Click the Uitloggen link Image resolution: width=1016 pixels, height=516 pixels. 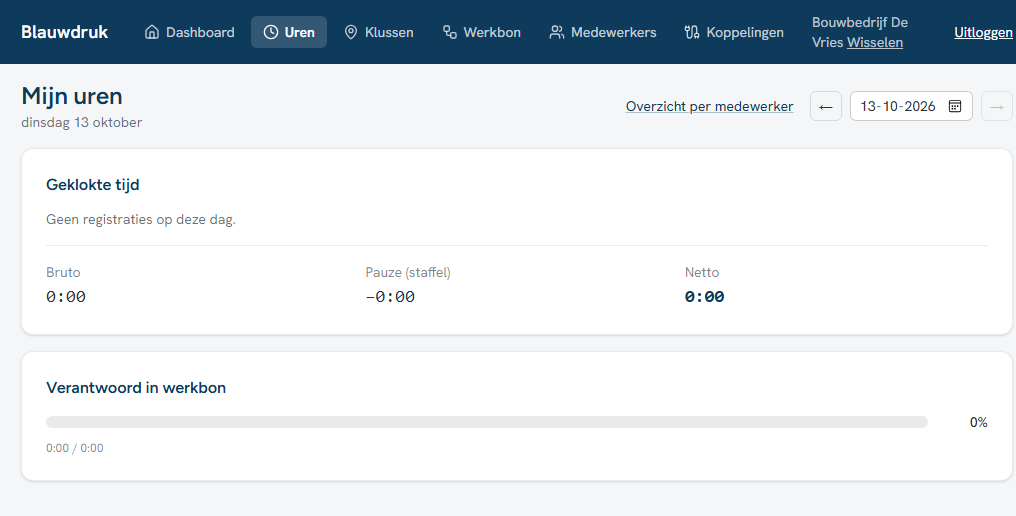click(x=983, y=32)
